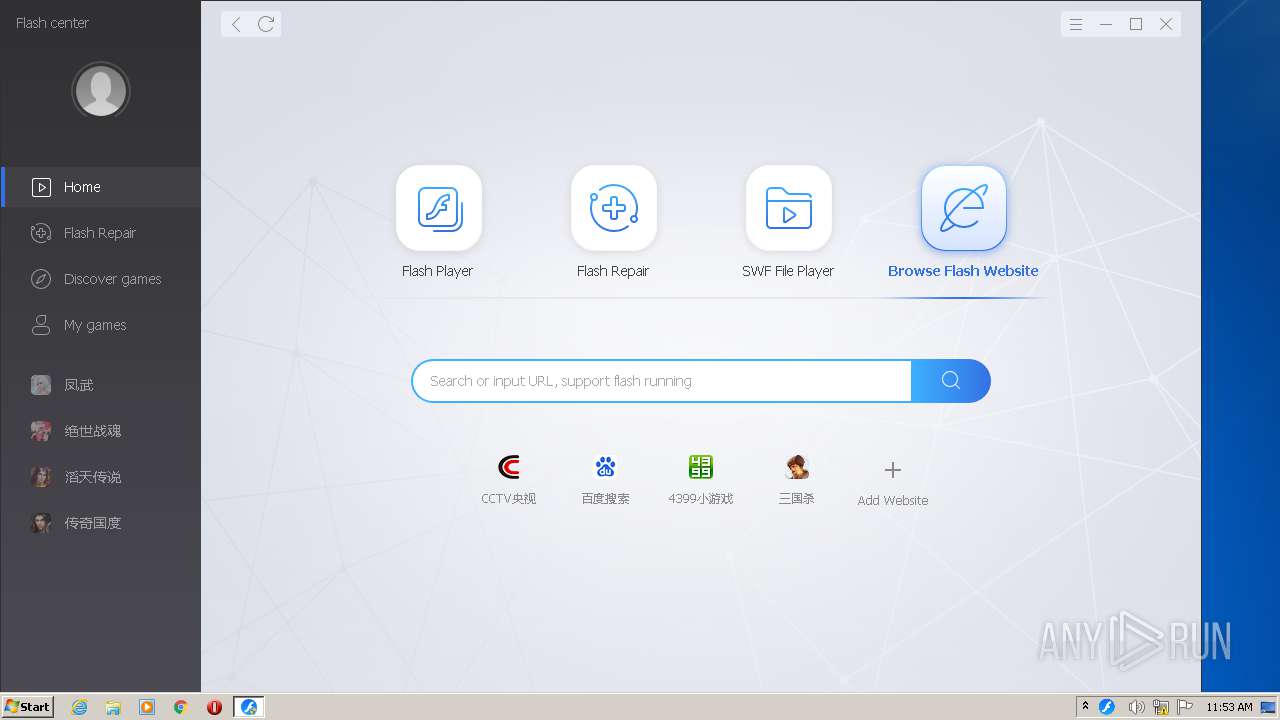Open the CCTV央视 shortcut icon
The image size is (1280, 720).
tap(509, 467)
